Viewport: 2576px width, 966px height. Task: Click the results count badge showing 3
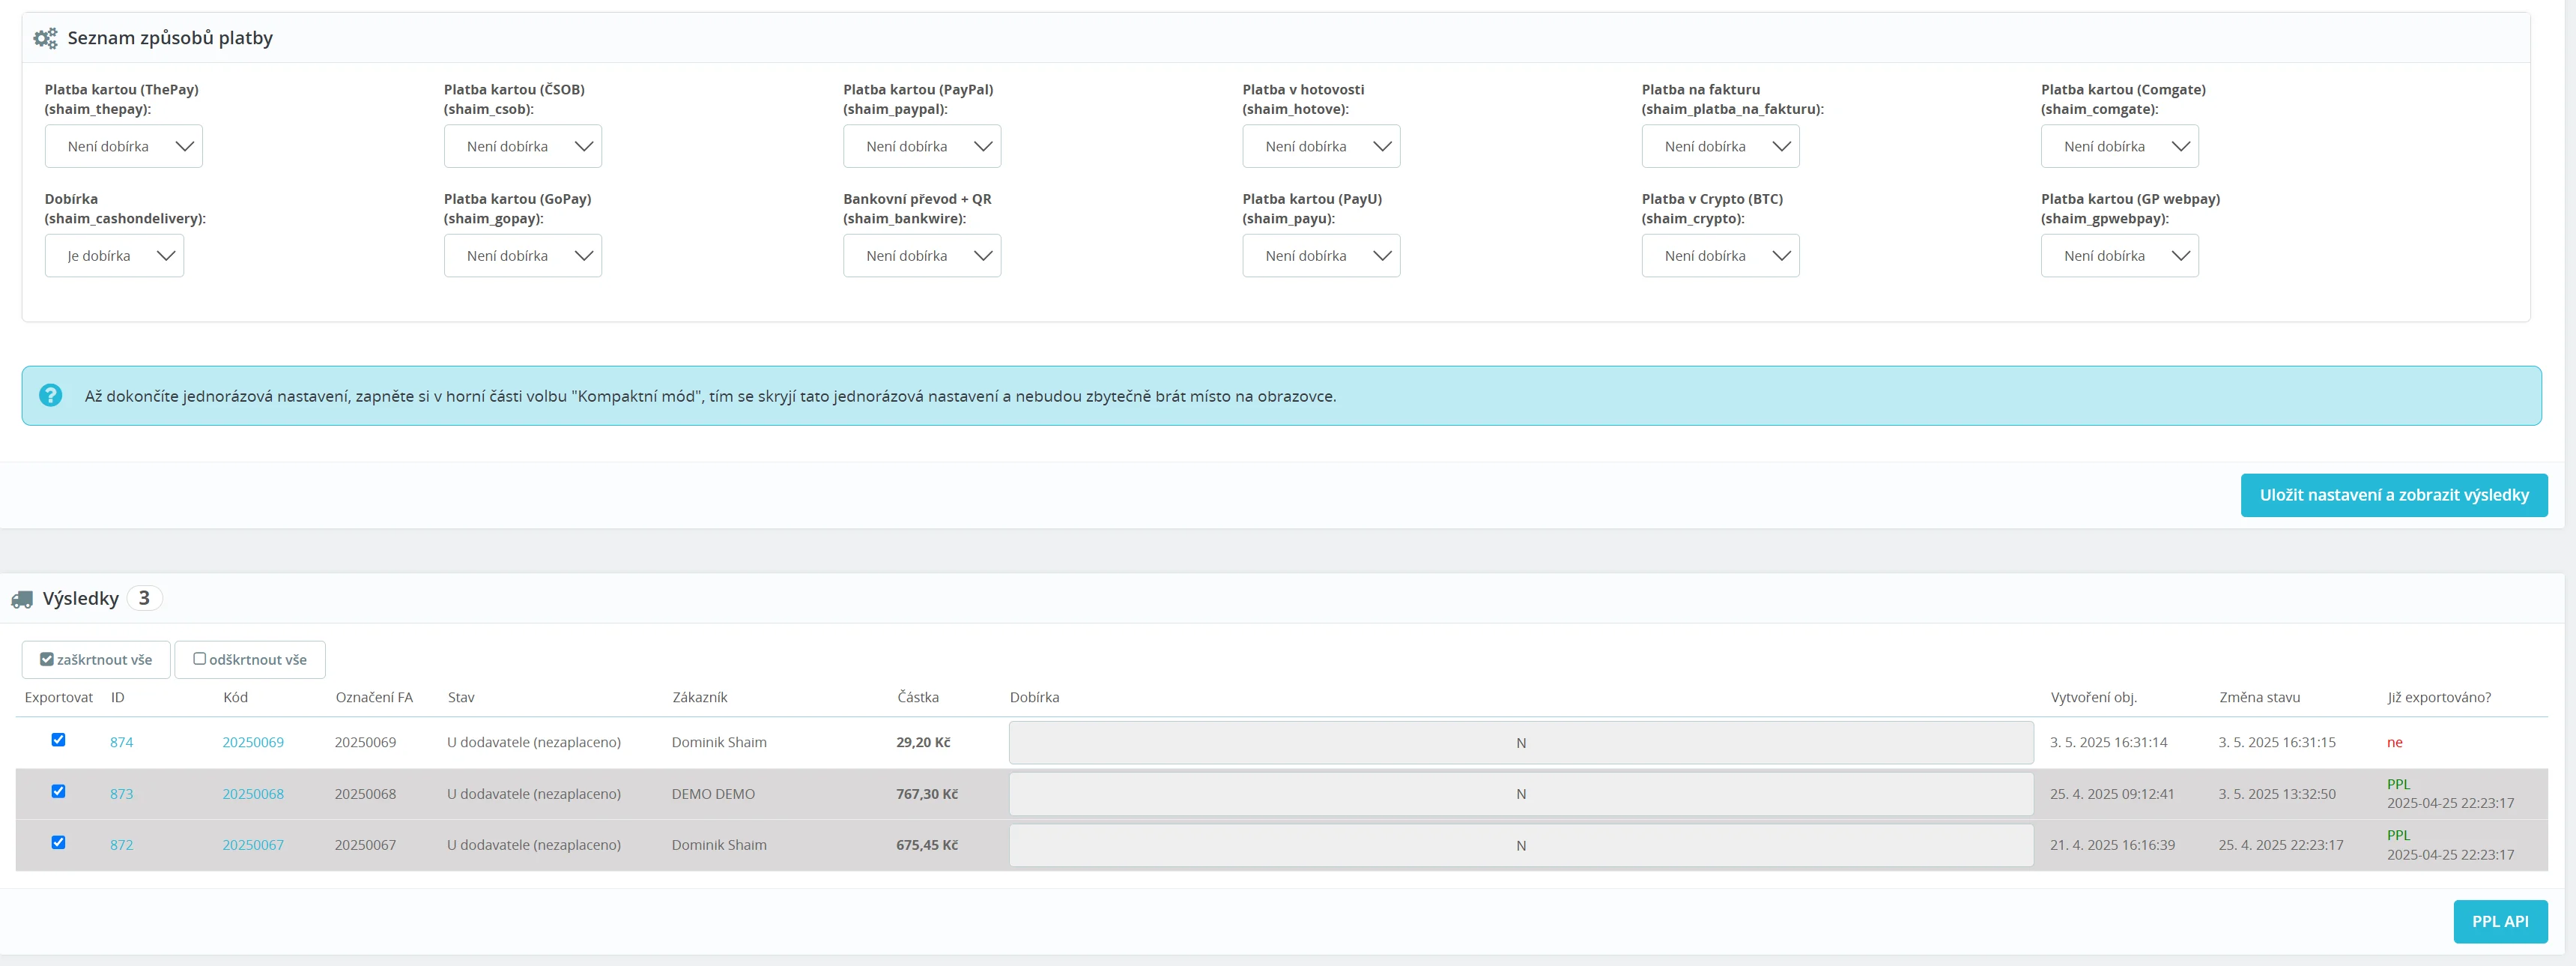pyautogui.click(x=144, y=598)
